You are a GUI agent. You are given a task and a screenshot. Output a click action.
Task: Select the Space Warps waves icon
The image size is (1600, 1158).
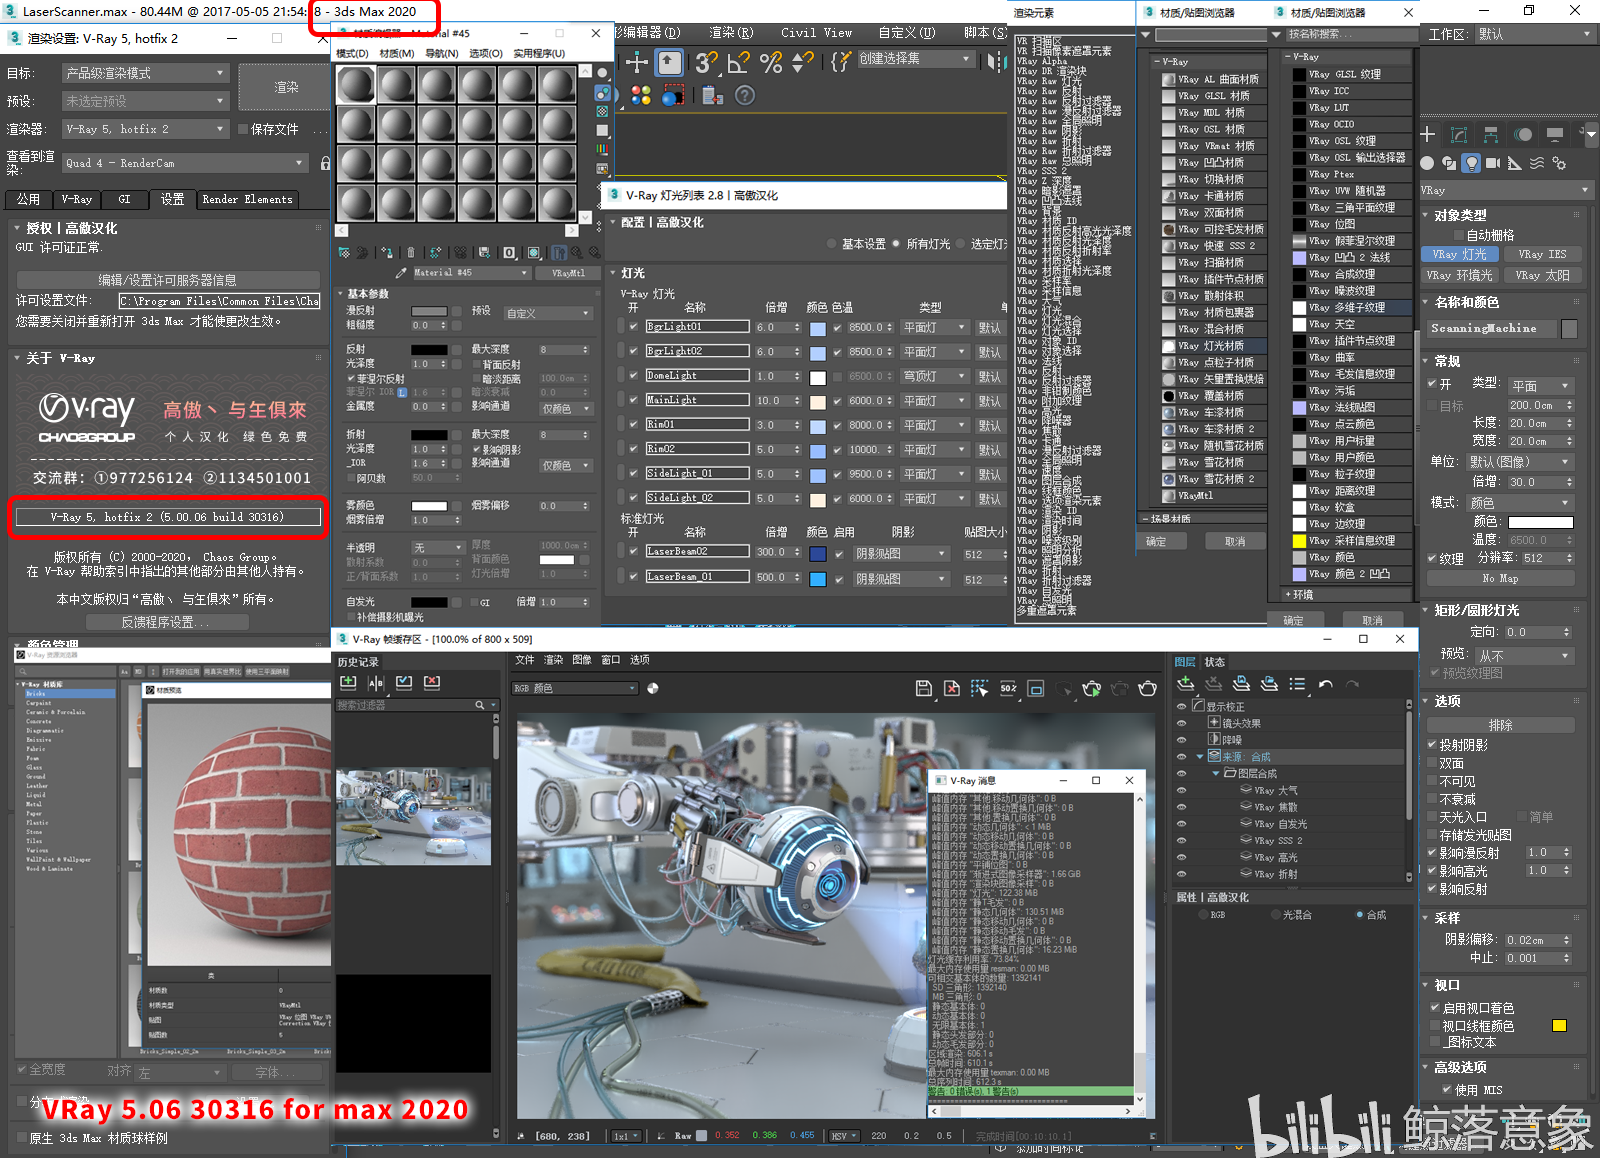tap(1537, 163)
